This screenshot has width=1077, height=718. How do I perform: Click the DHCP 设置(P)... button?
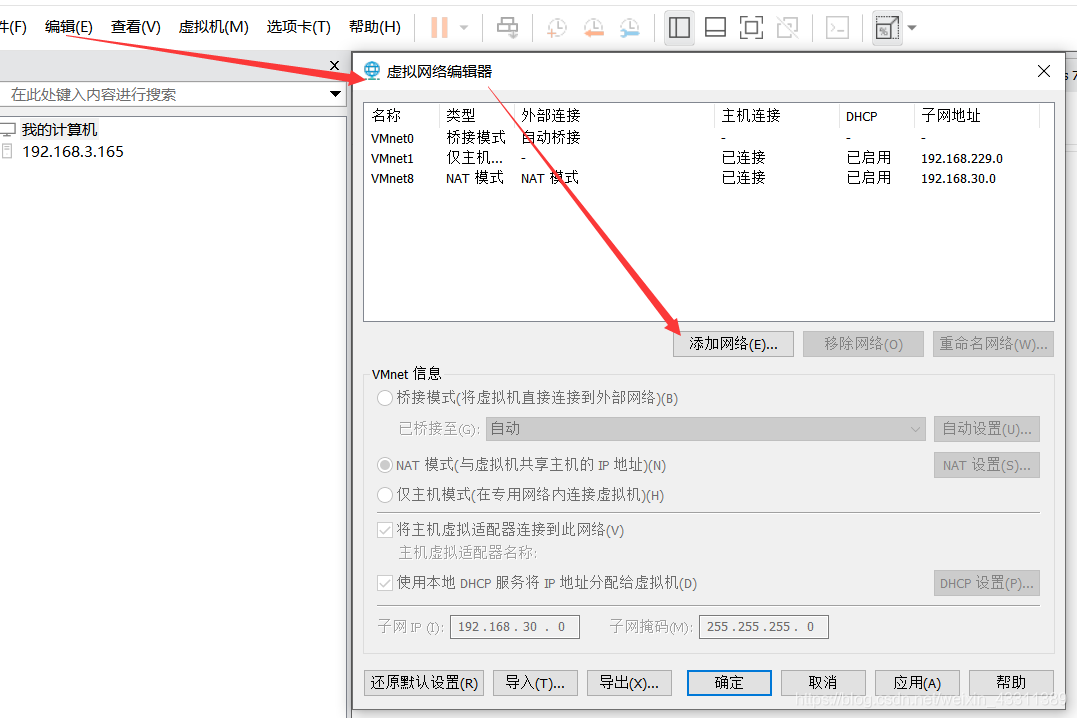tap(987, 583)
